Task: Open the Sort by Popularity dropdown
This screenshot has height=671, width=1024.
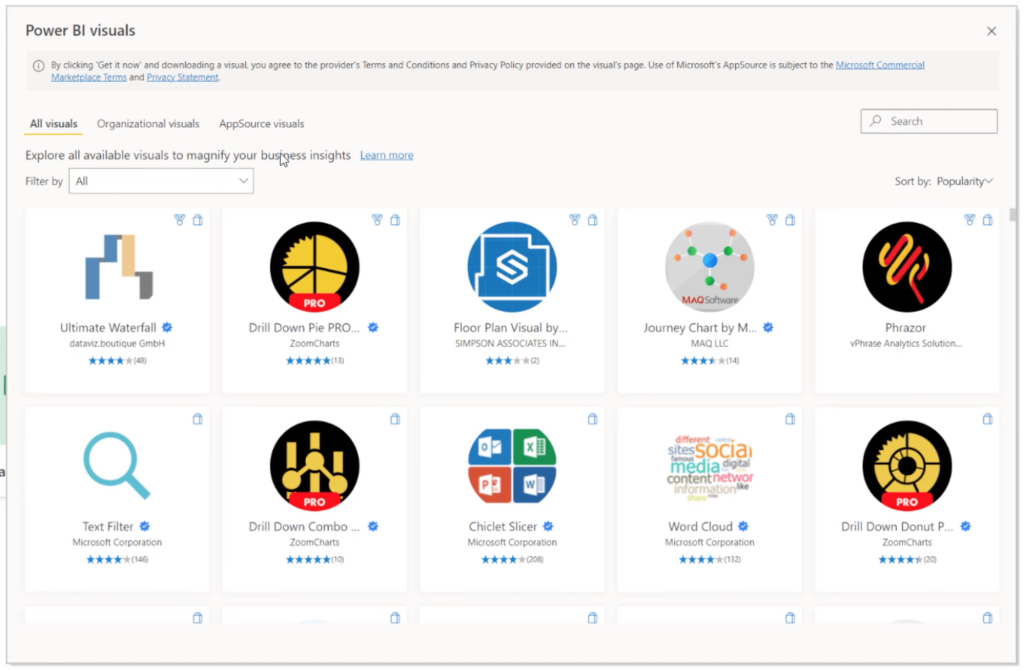Action: (965, 181)
